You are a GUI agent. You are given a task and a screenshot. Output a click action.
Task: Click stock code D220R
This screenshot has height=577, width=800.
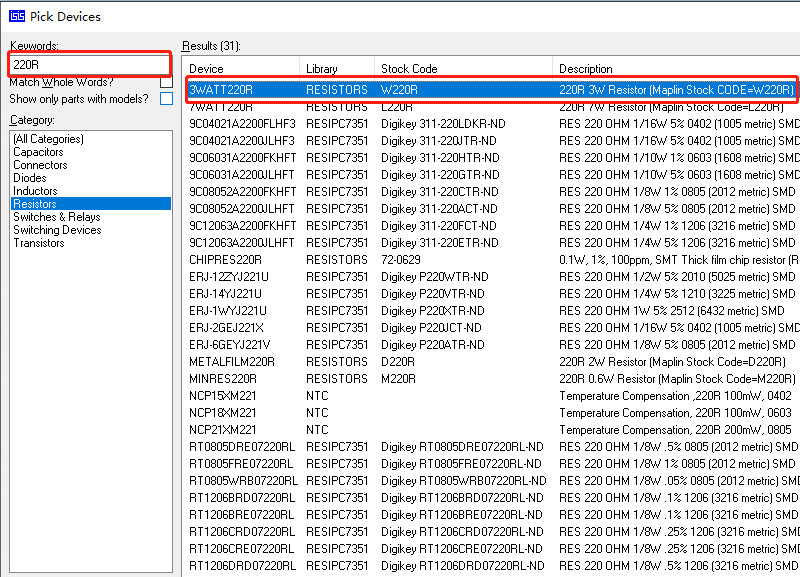[x=398, y=362]
